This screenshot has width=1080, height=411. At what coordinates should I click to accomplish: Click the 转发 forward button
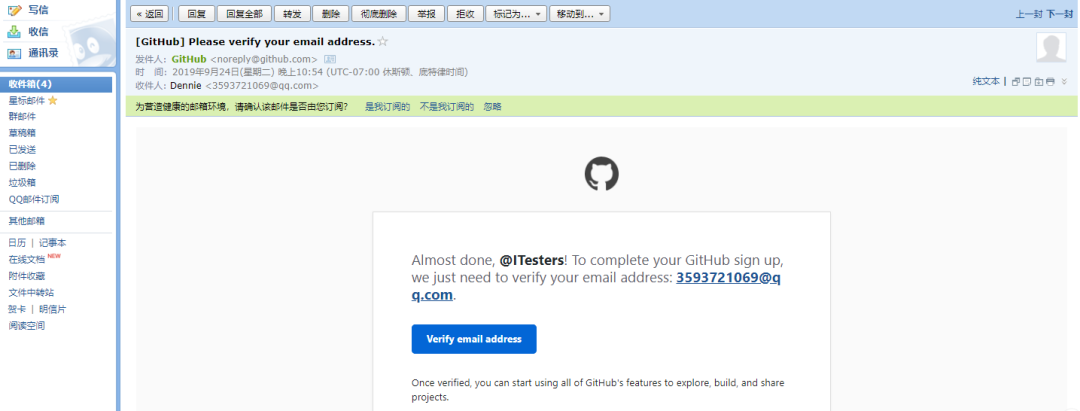(292, 14)
